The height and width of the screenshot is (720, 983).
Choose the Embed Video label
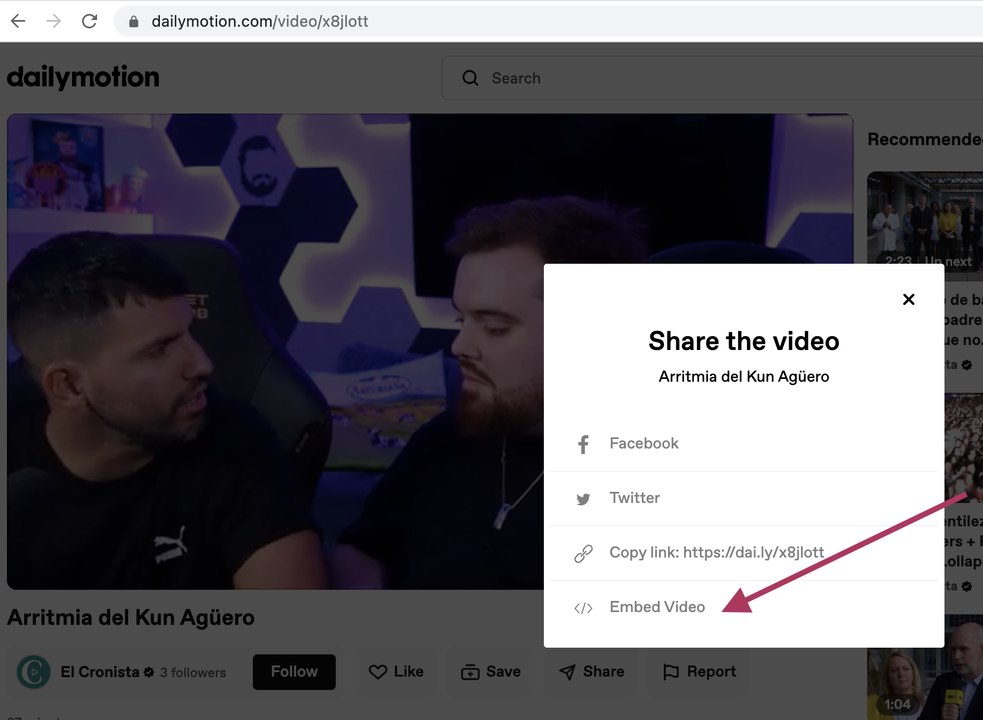pyautogui.click(x=657, y=606)
